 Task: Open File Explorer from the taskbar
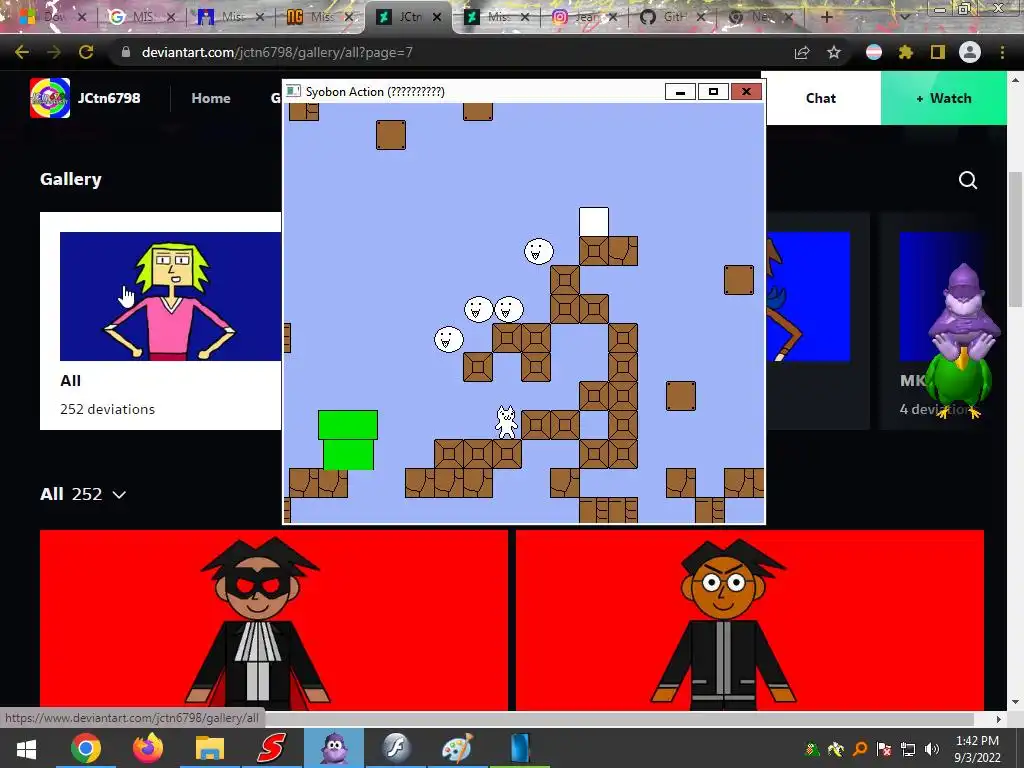point(210,748)
